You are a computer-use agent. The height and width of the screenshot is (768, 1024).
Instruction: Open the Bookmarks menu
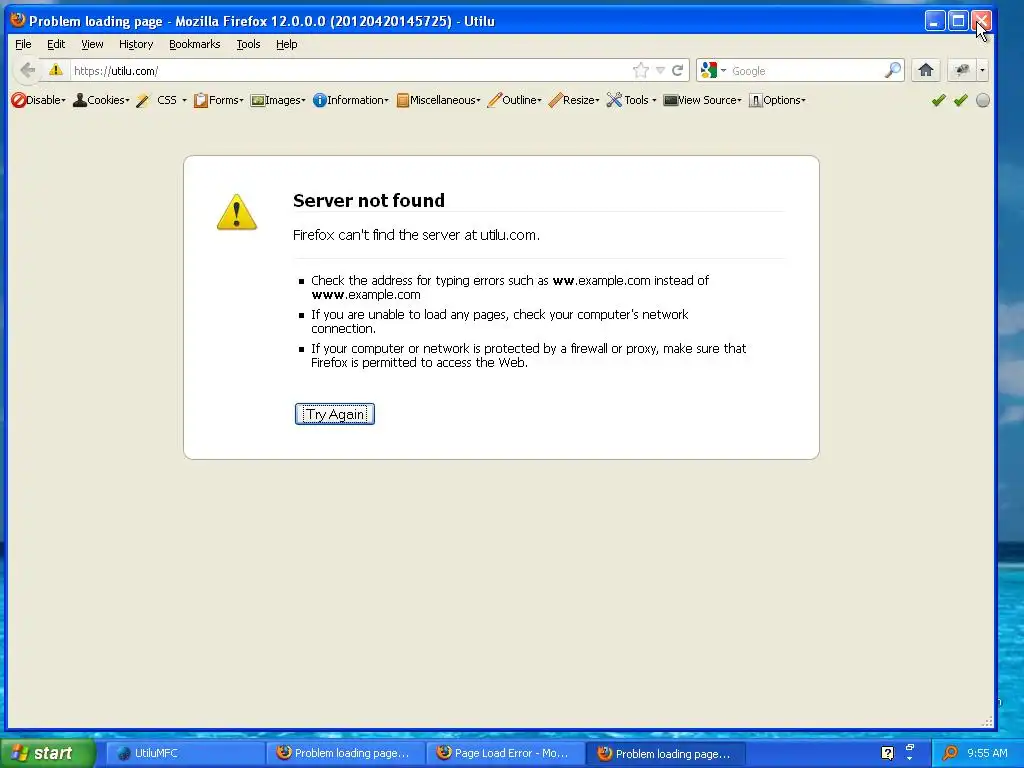tap(195, 44)
